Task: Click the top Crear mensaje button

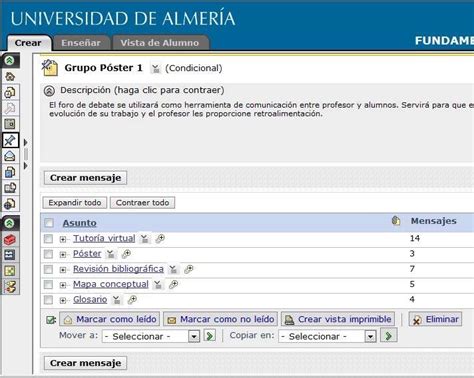Action: click(x=85, y=178)
